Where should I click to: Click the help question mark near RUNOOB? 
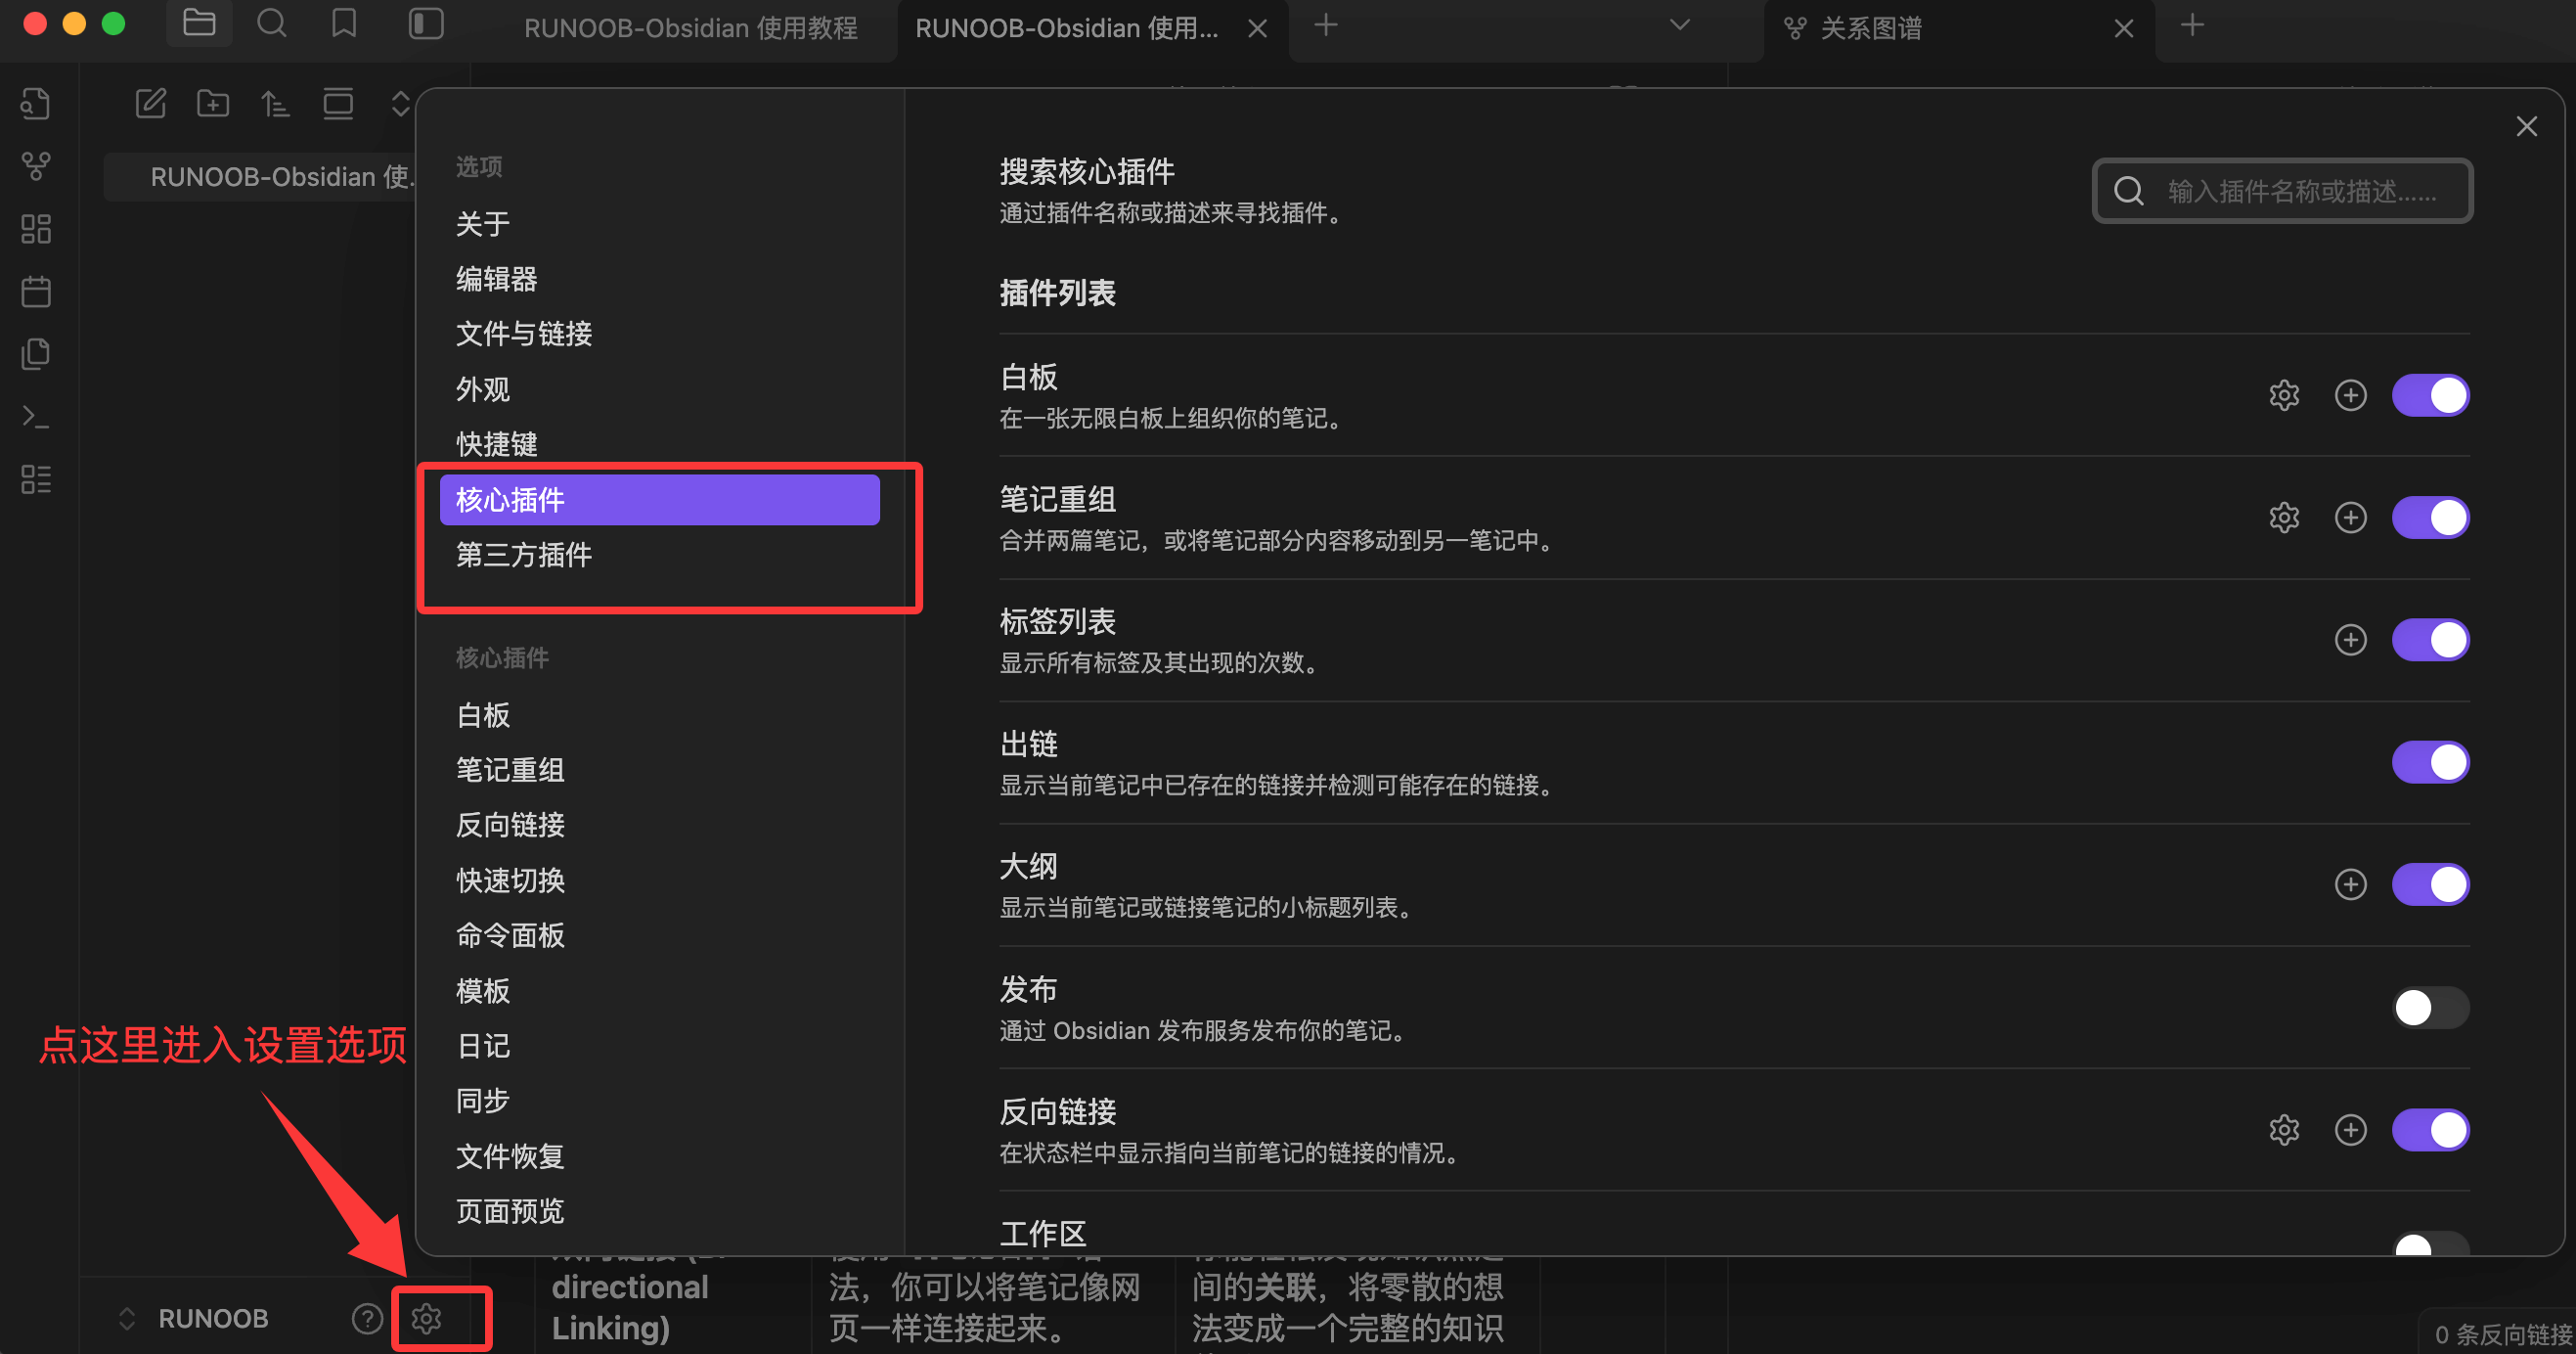tap(366, 1318)
